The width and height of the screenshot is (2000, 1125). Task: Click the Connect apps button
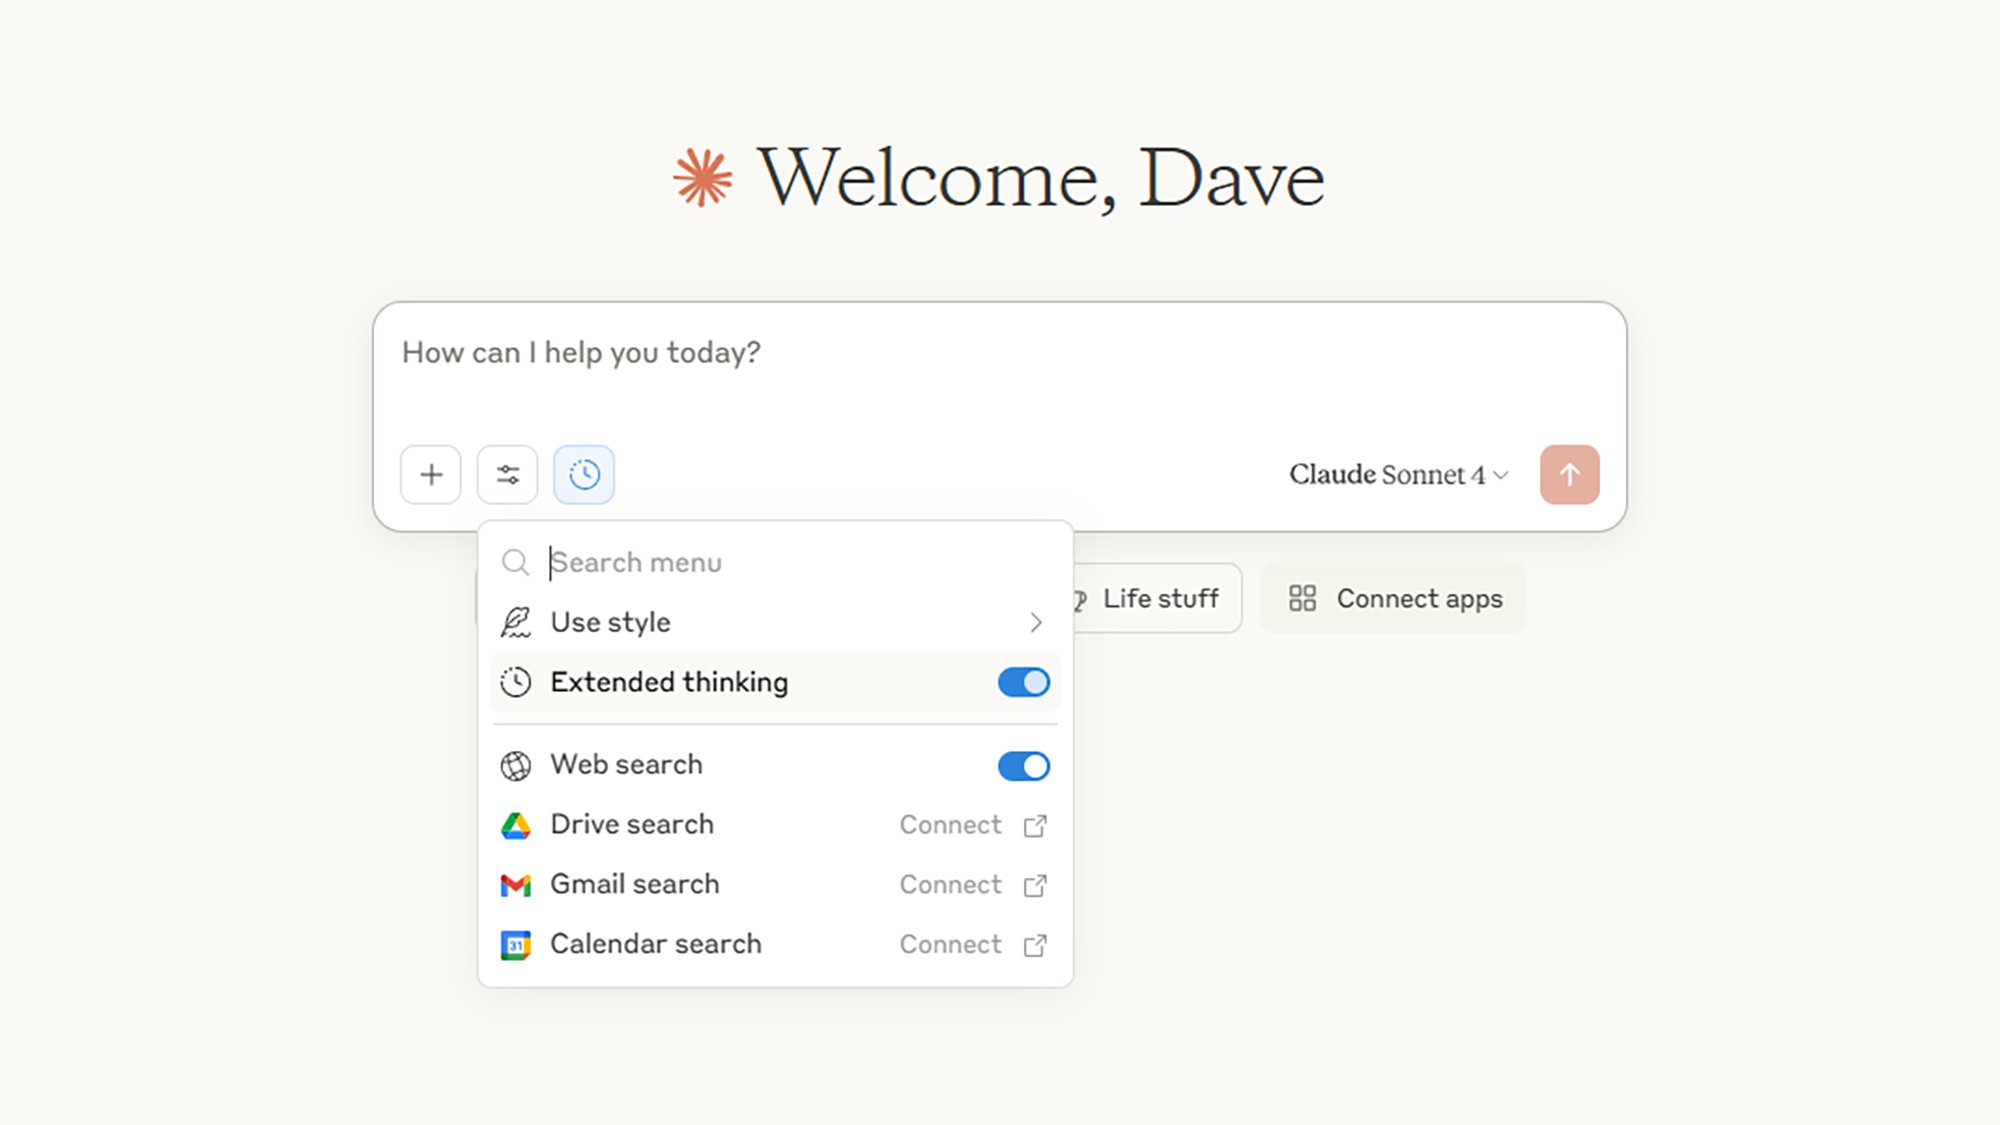pyautogui.click(x=1393, y=598)
